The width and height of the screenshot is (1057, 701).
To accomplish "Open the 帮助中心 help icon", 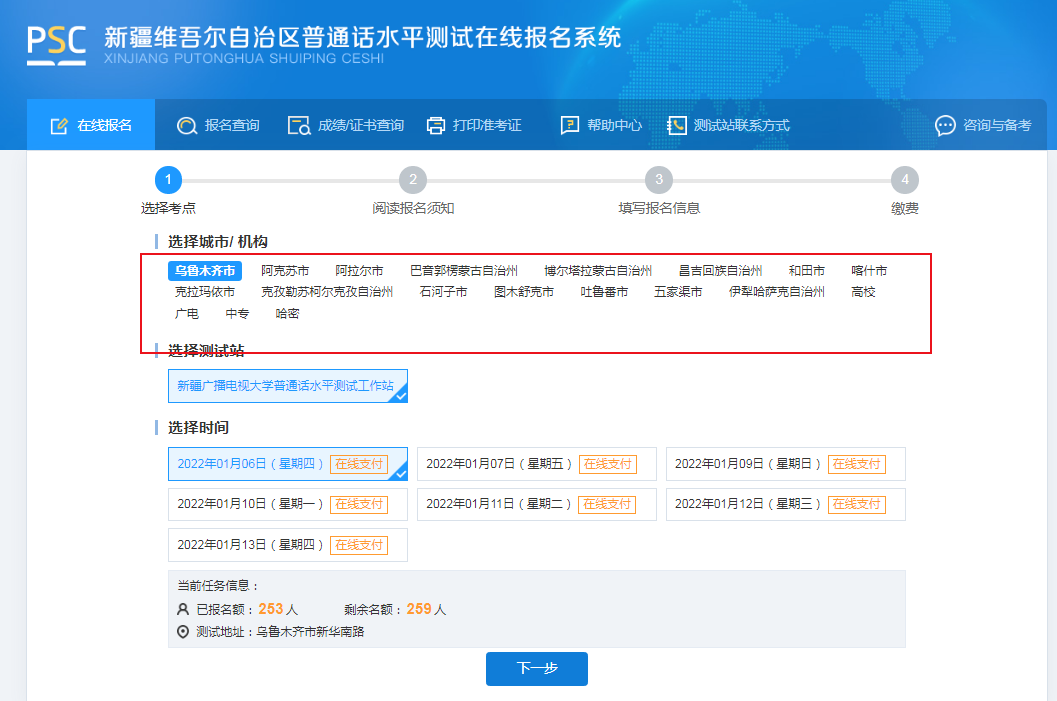I will tap(570, 125).
